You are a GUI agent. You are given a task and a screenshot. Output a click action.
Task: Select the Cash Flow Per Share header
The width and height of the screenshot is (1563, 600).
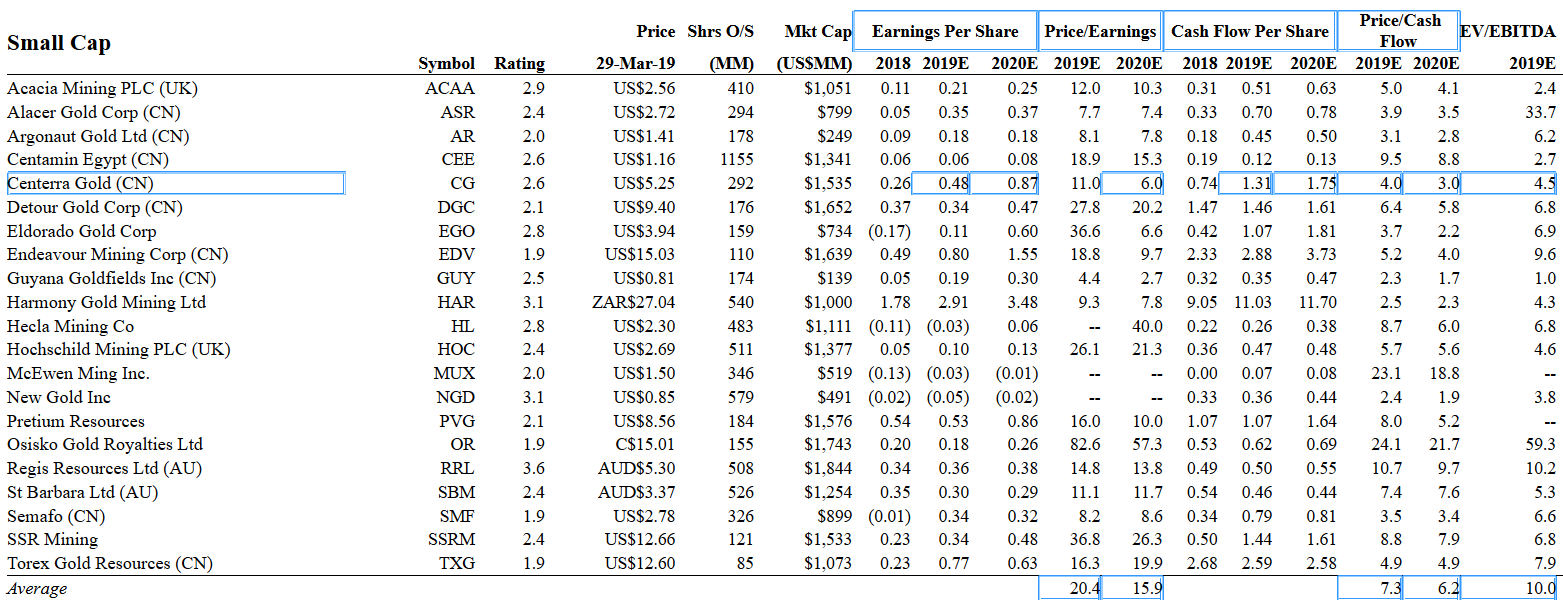coord(1249,32)
